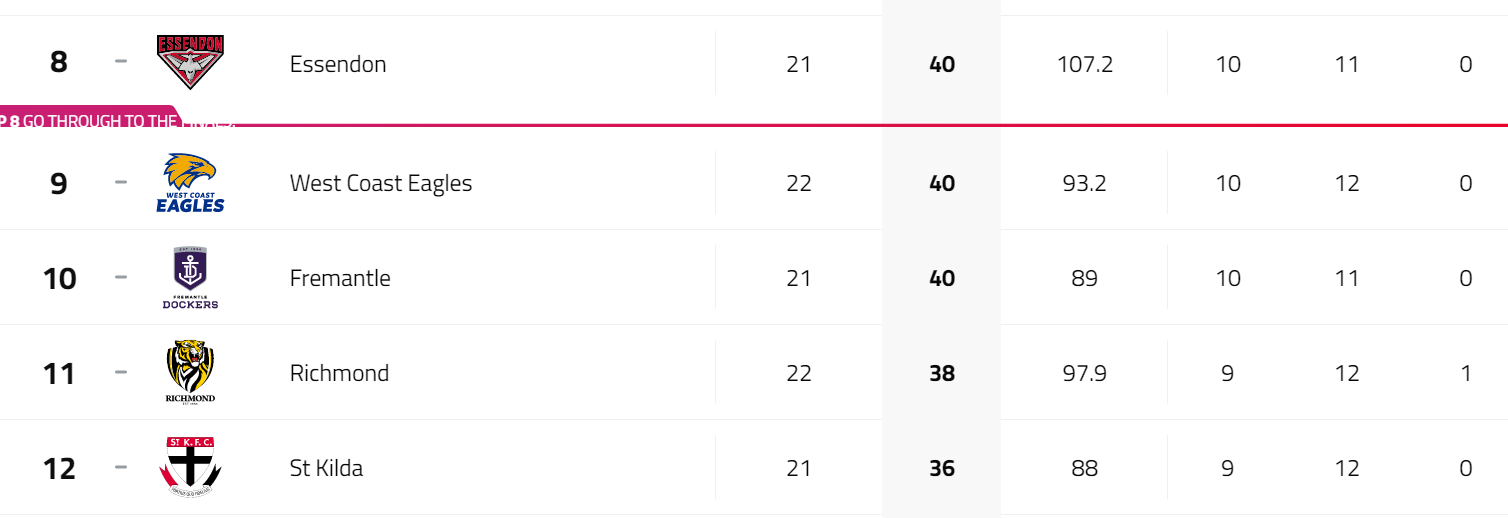1508x518 pixels.
Task: Click Richmond's 97.9 percentage cell
Action: pos(1085,373)
